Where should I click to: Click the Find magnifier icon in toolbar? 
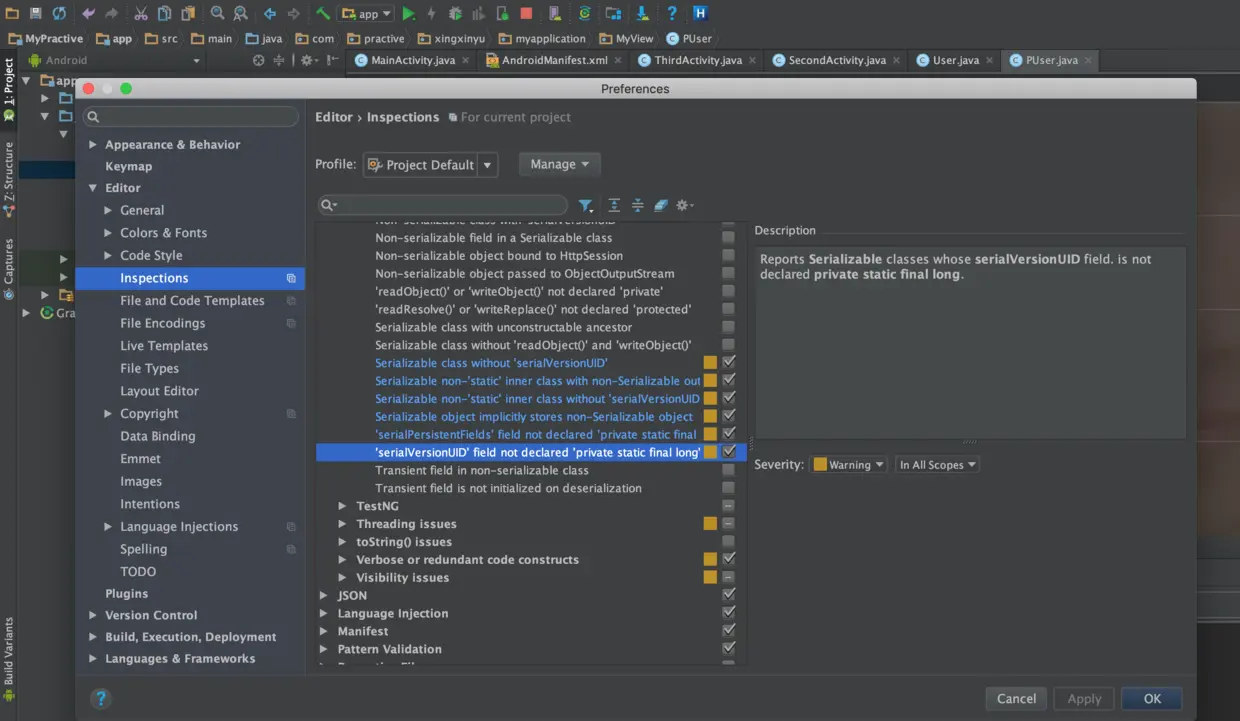tap(217, 13)
